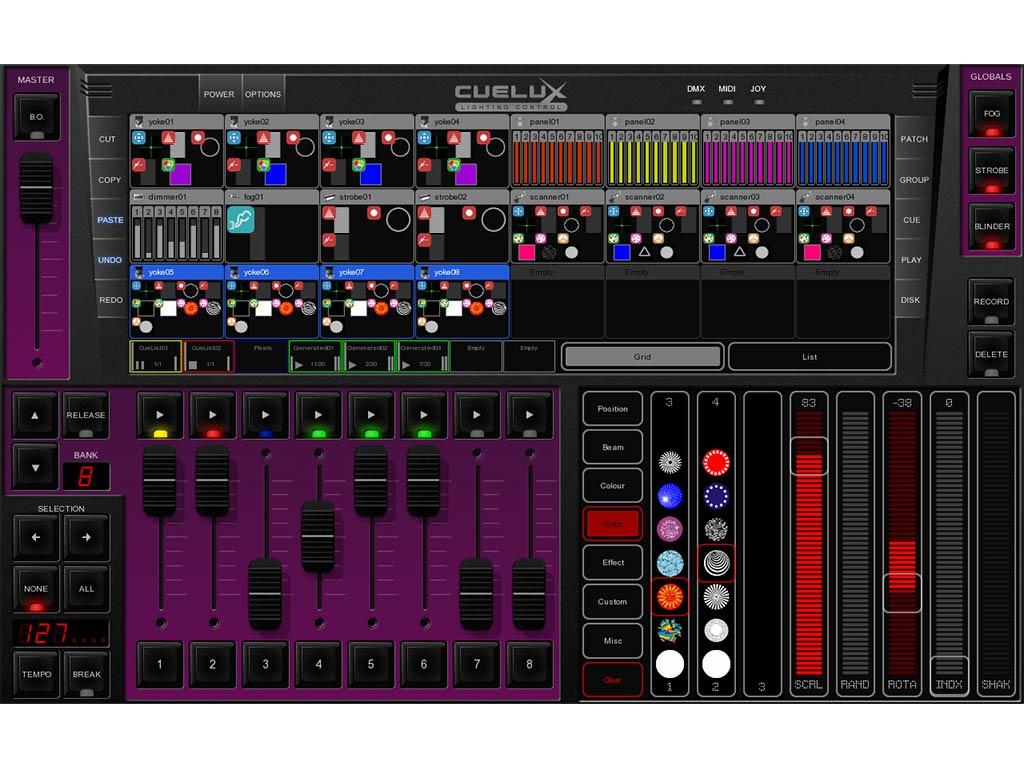
Task: Switch to List view
Action: [x=809, y=356]
